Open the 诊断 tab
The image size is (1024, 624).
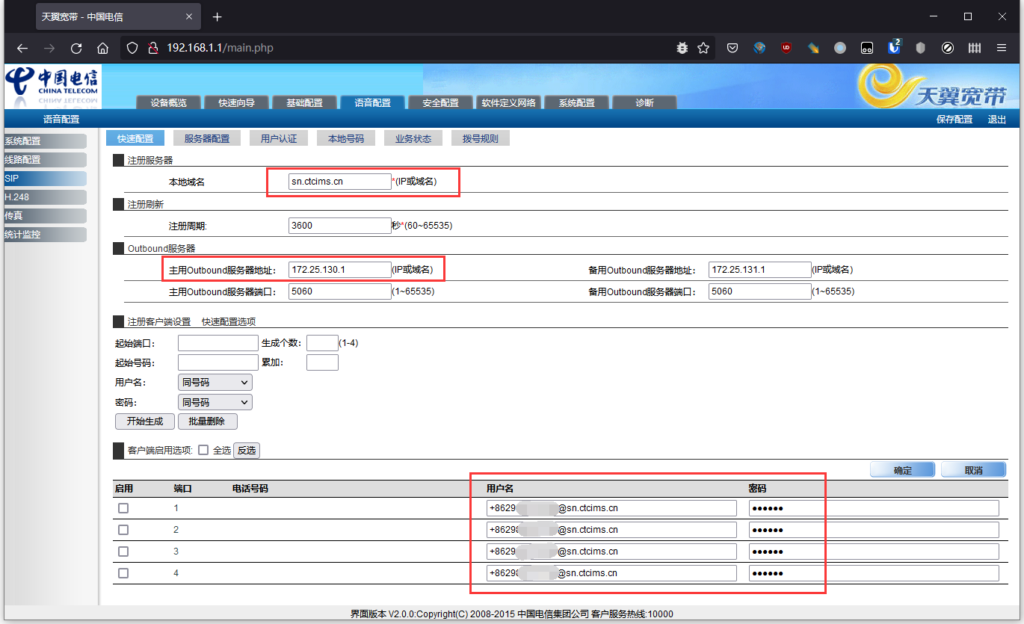(x=645, y=102)
